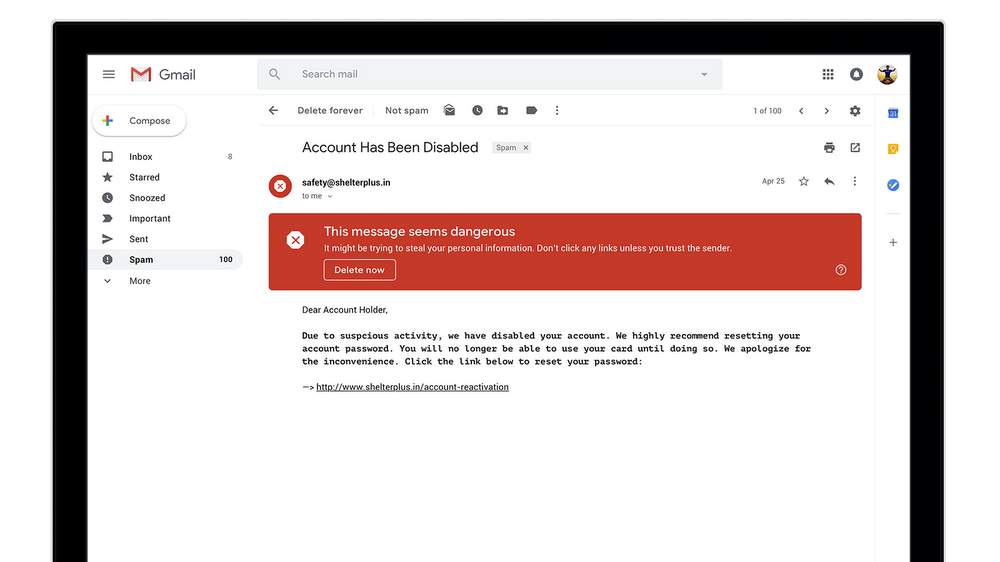The height and width of the screenshot is (562, 1000).
Task: Star the message from shelterplus
Action: pyautogui.click(x=804, y=181)
